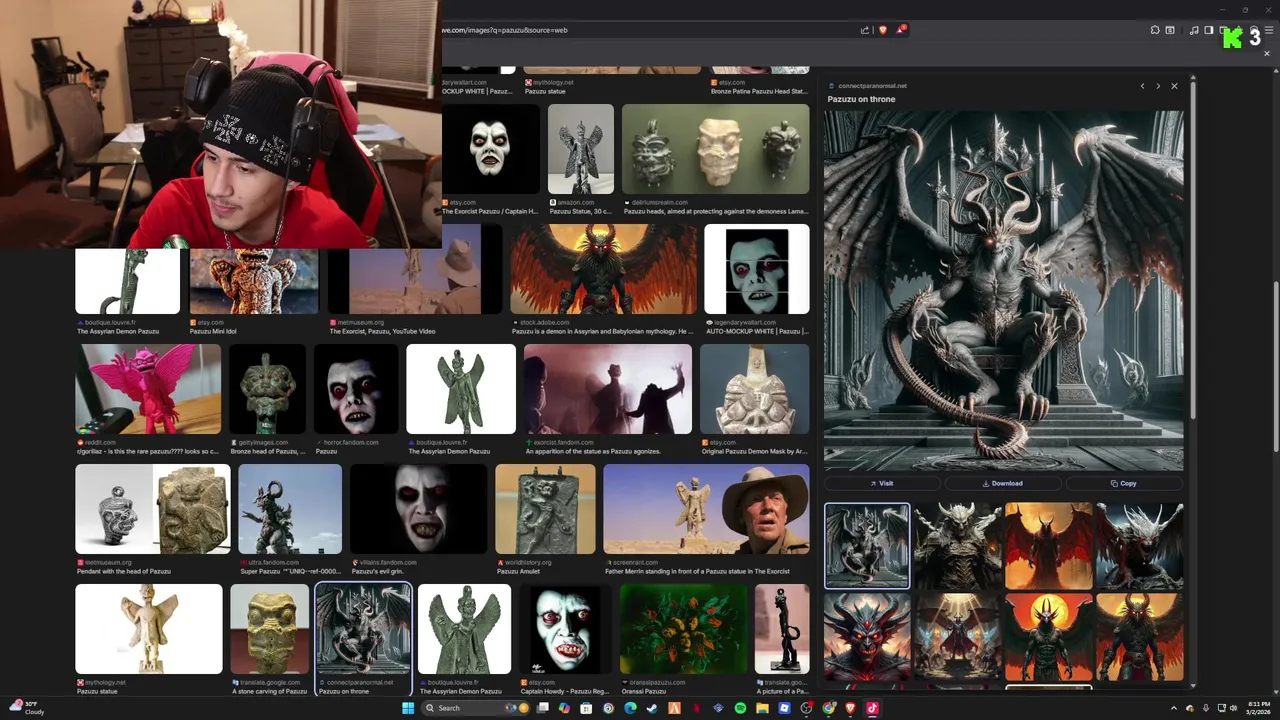Viewport: 1280px width, 720px height.
Task: Select the related thumbnail with a sun behind the demon
Action: coord(1048,637)
